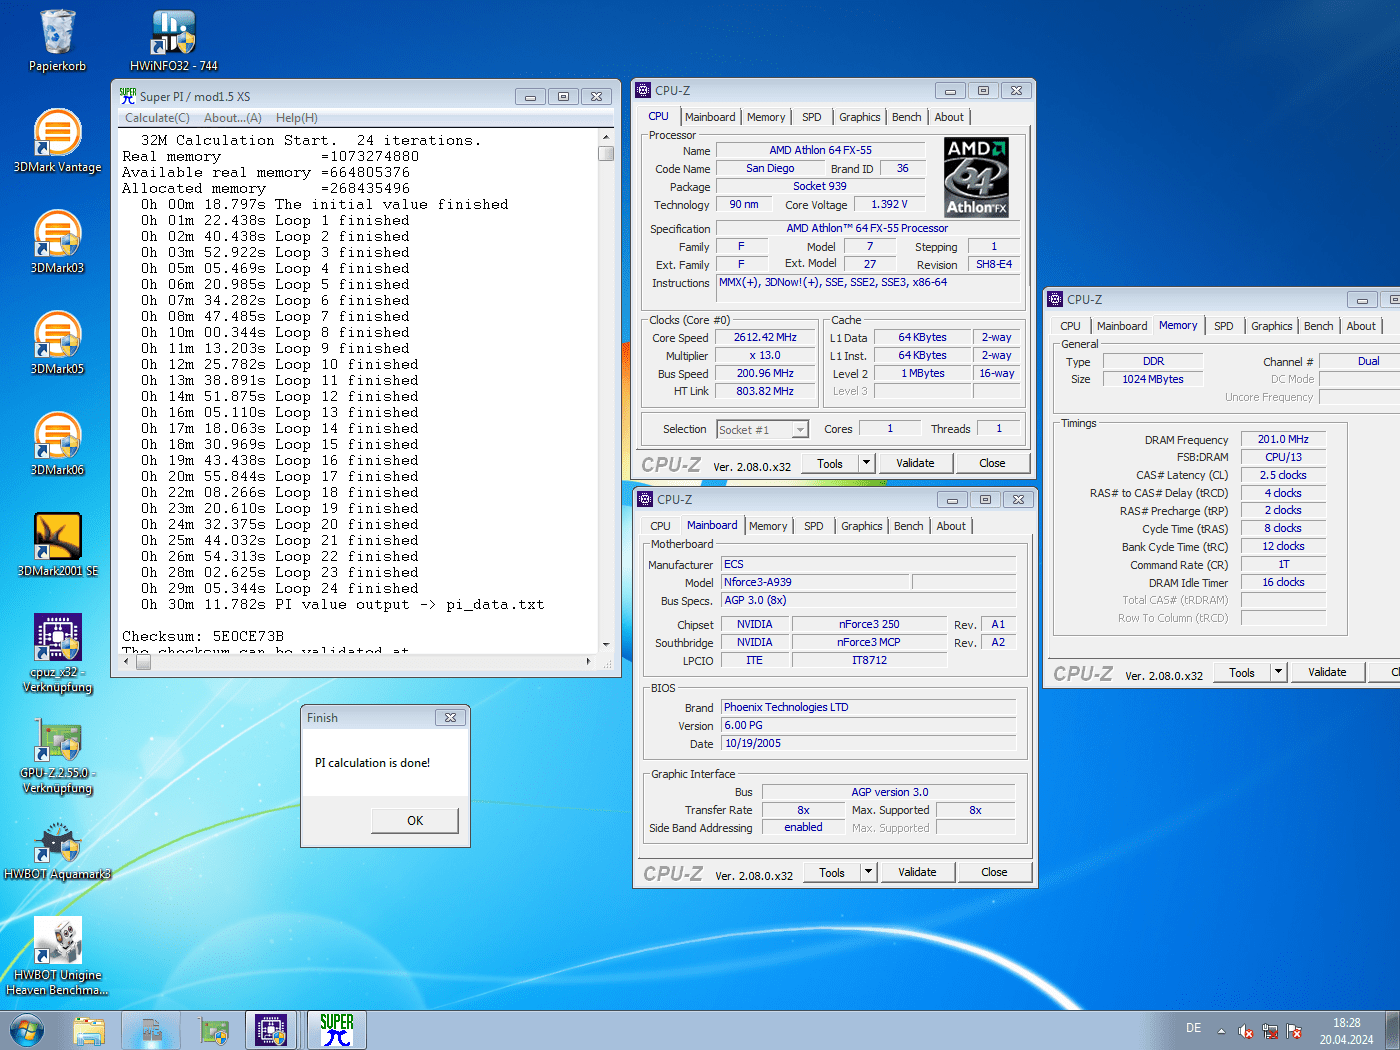Image resolution: width=1400 pixels, height=1050 pixels.
Task: Select the Super PI taskbar button
Action: tap(337, 1030)
